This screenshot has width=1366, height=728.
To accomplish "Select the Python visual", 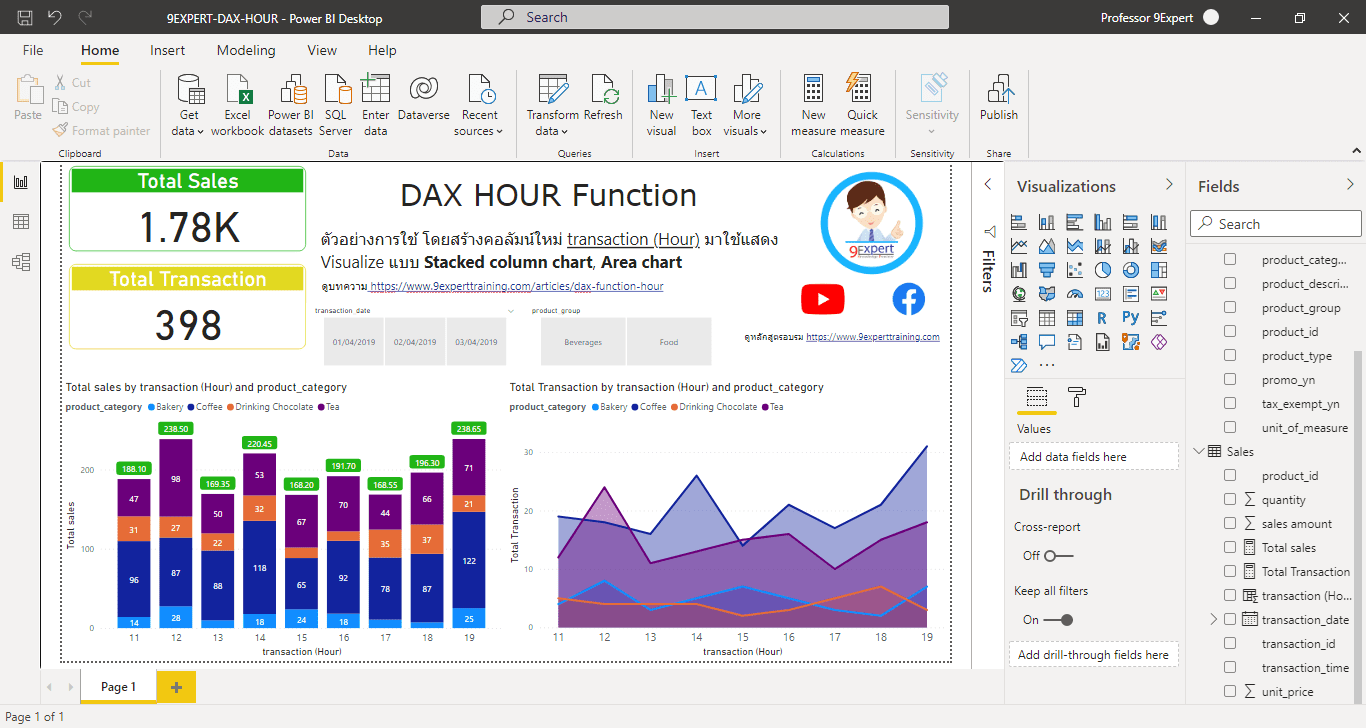I will tap(1131, 316).
